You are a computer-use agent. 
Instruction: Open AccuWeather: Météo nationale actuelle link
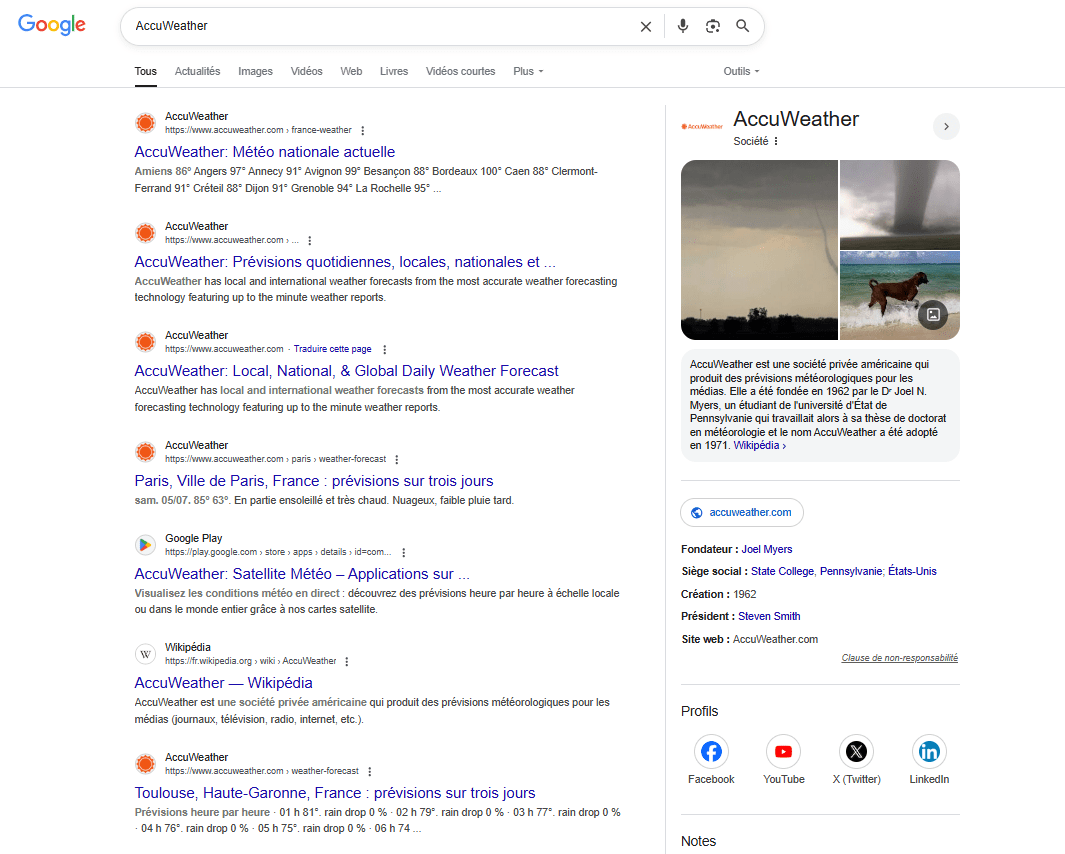coord(265,152)
